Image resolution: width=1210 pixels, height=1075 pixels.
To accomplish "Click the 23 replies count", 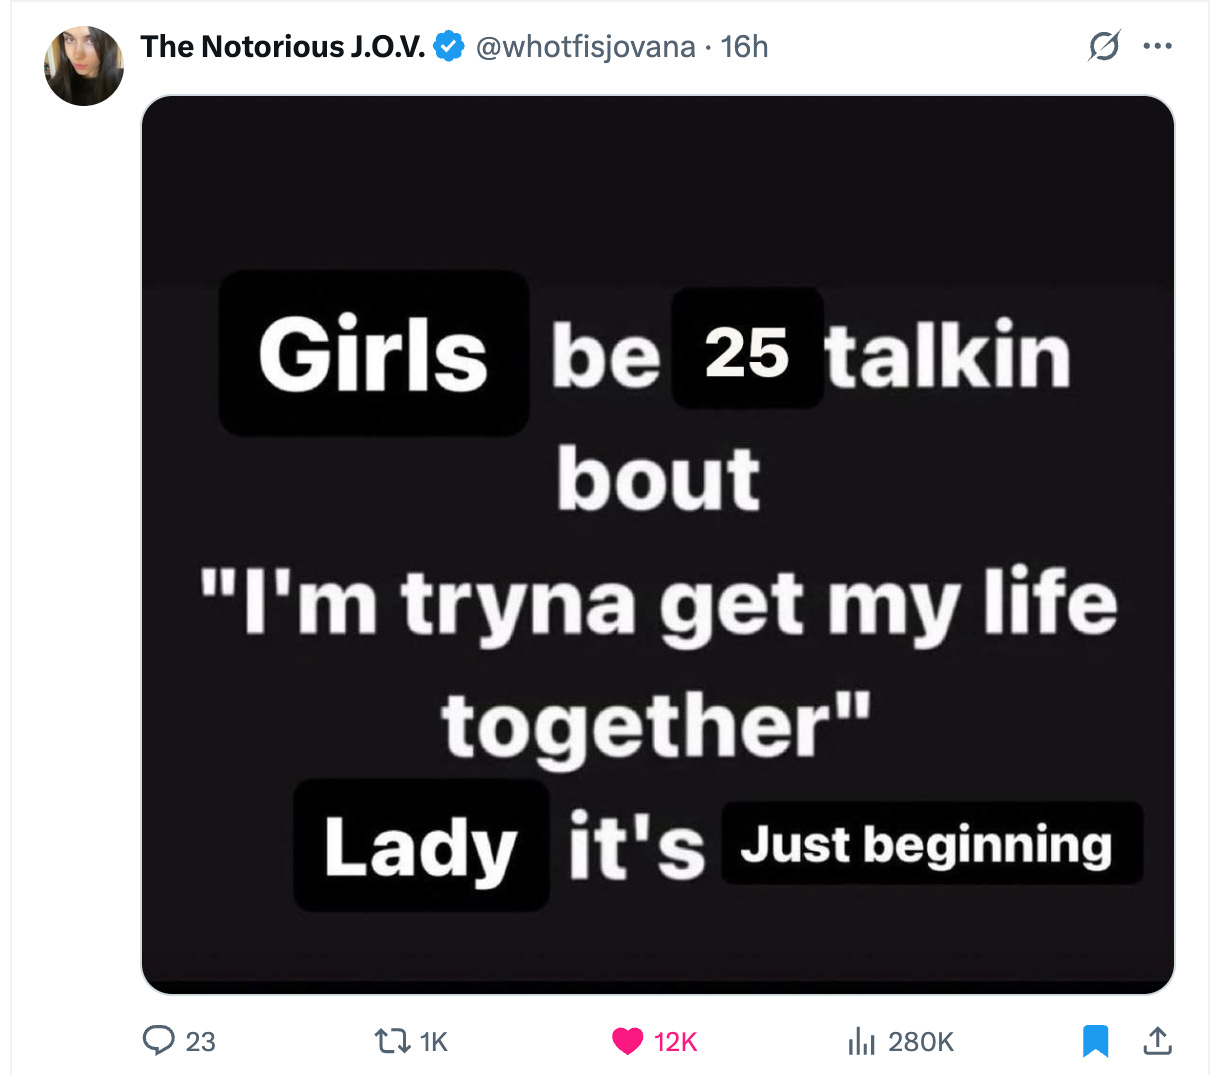I will click(200, 1042).
